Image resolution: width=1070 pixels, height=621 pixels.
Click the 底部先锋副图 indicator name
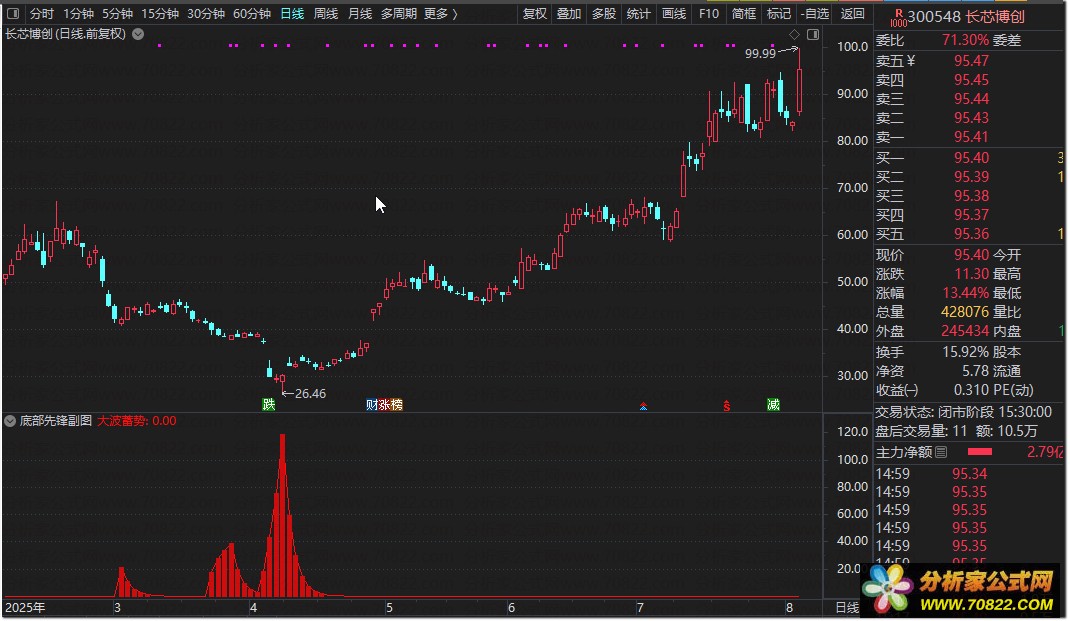tap(55, 421)
